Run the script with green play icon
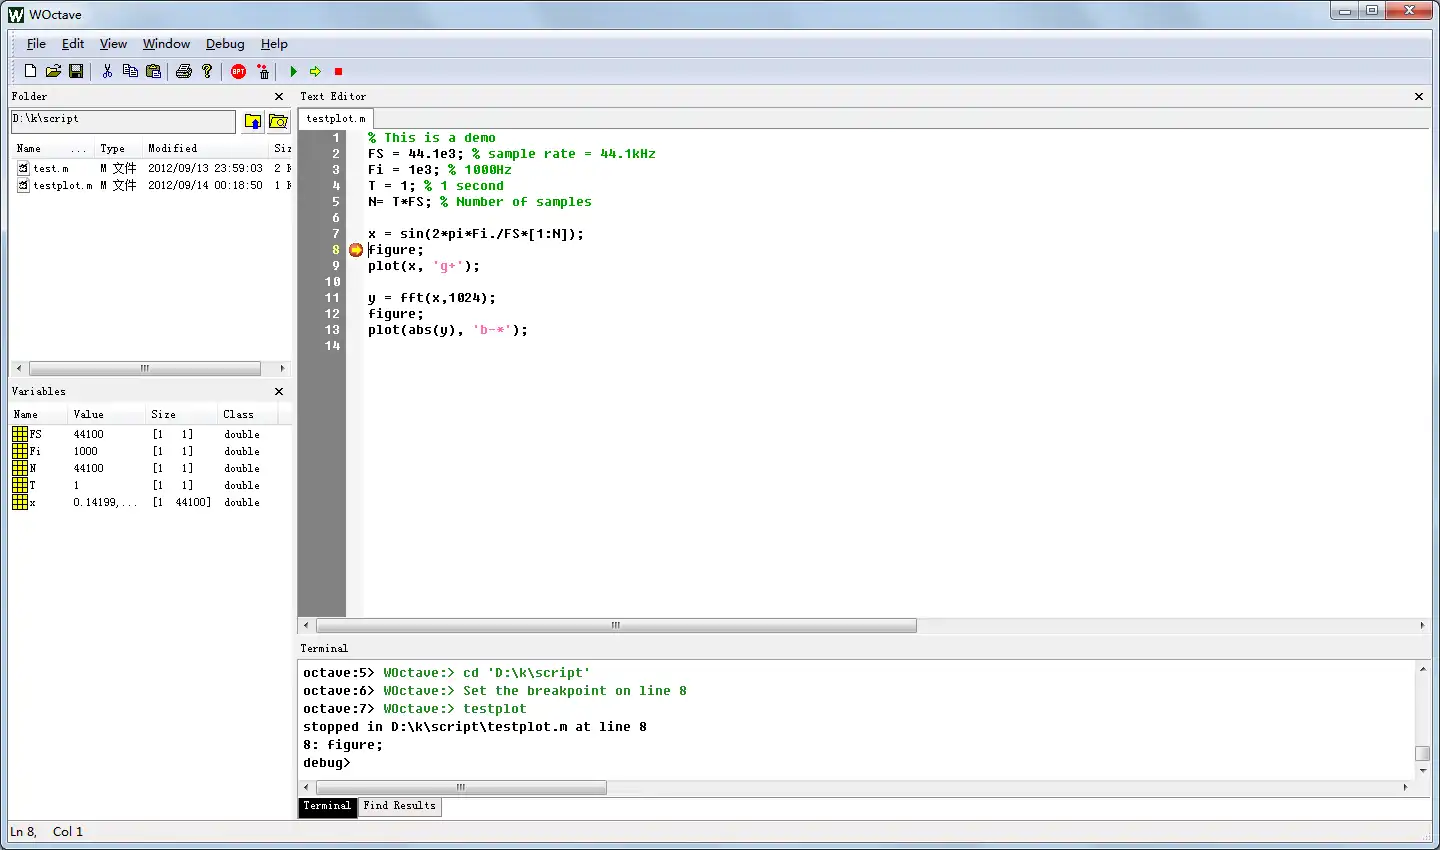This screenshot has width=1440, height=850. [293, 71]
